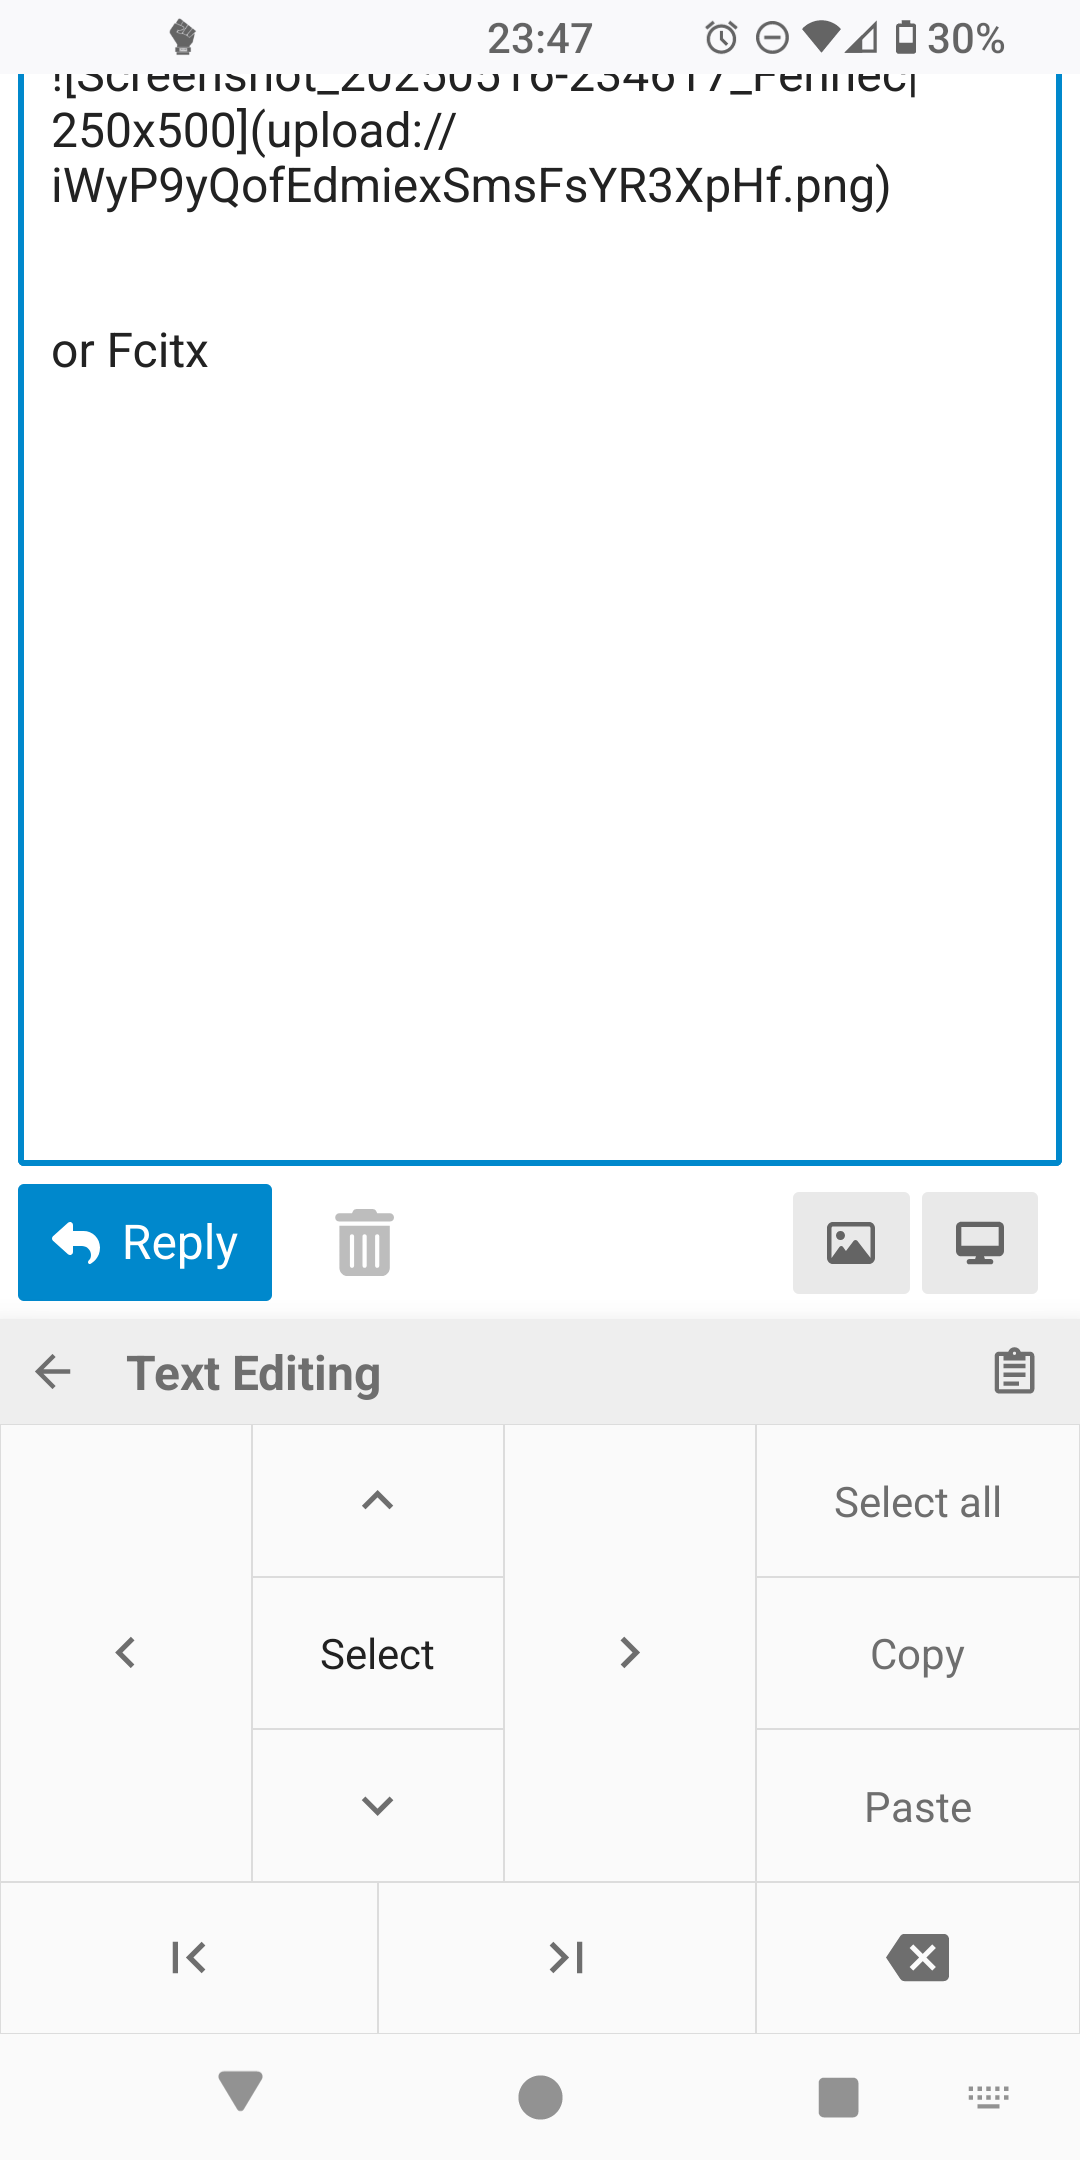The height and width of the screenshot is (2160, 1080).
Task: Move cursor down with the down chevron
Action: 377,1805
